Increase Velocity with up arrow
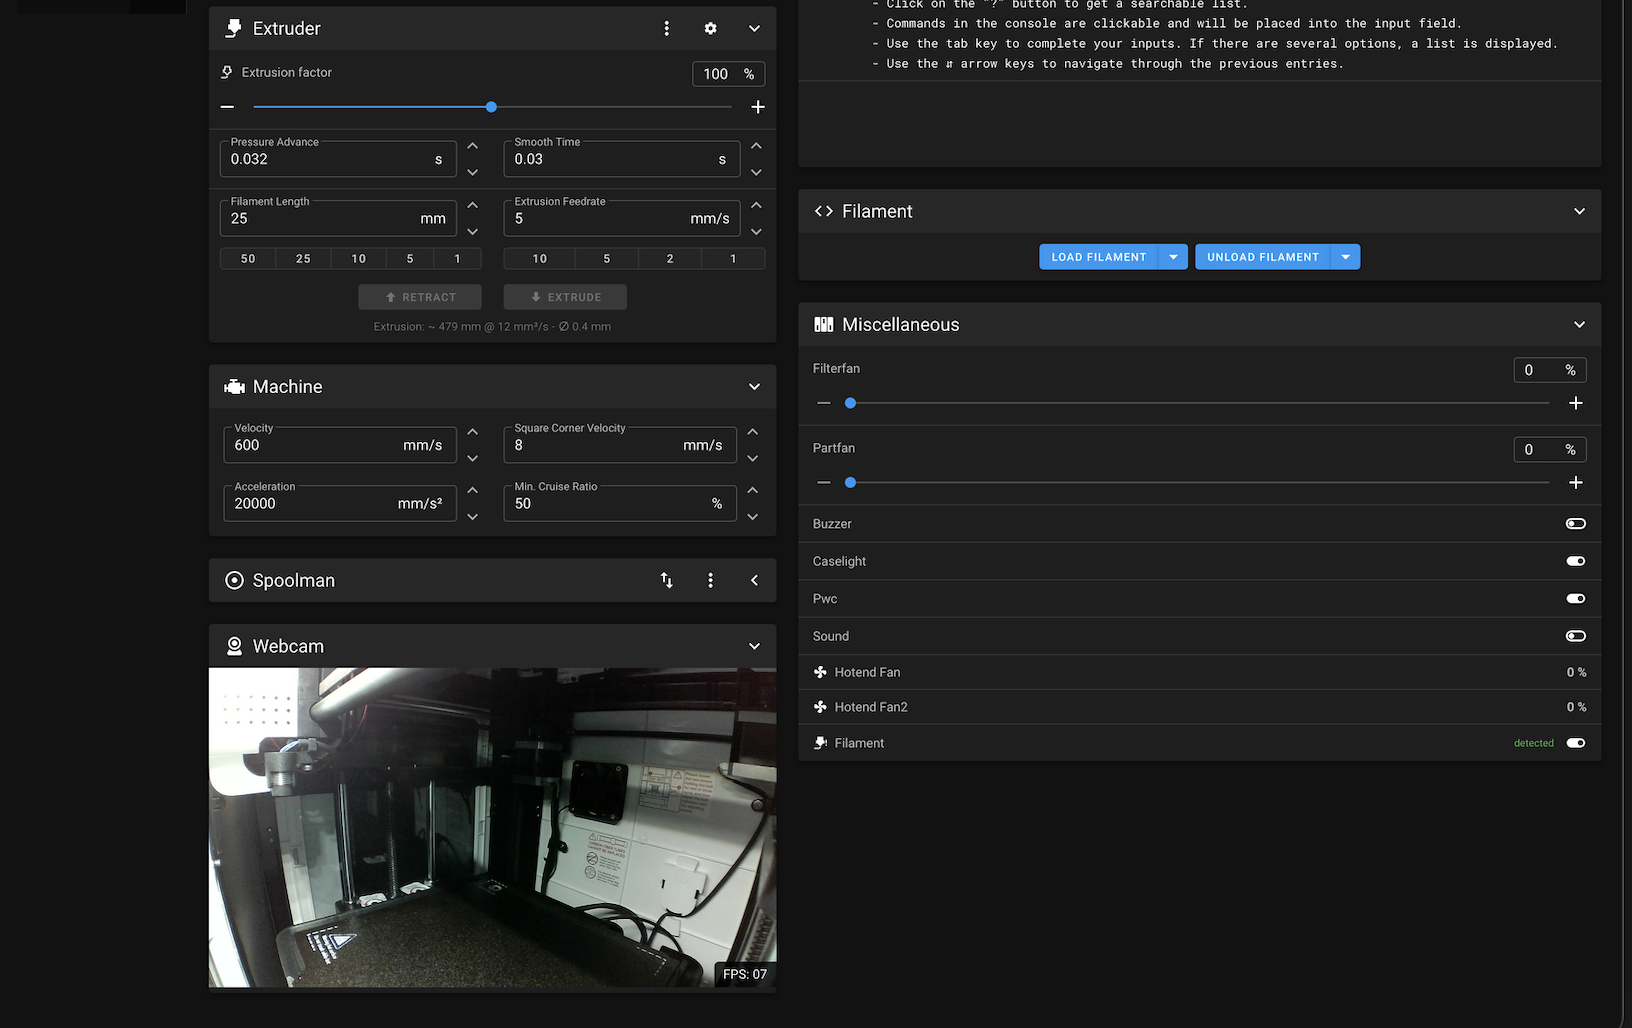This screenshot has width=1632, height=1028. tap(473, 432)
